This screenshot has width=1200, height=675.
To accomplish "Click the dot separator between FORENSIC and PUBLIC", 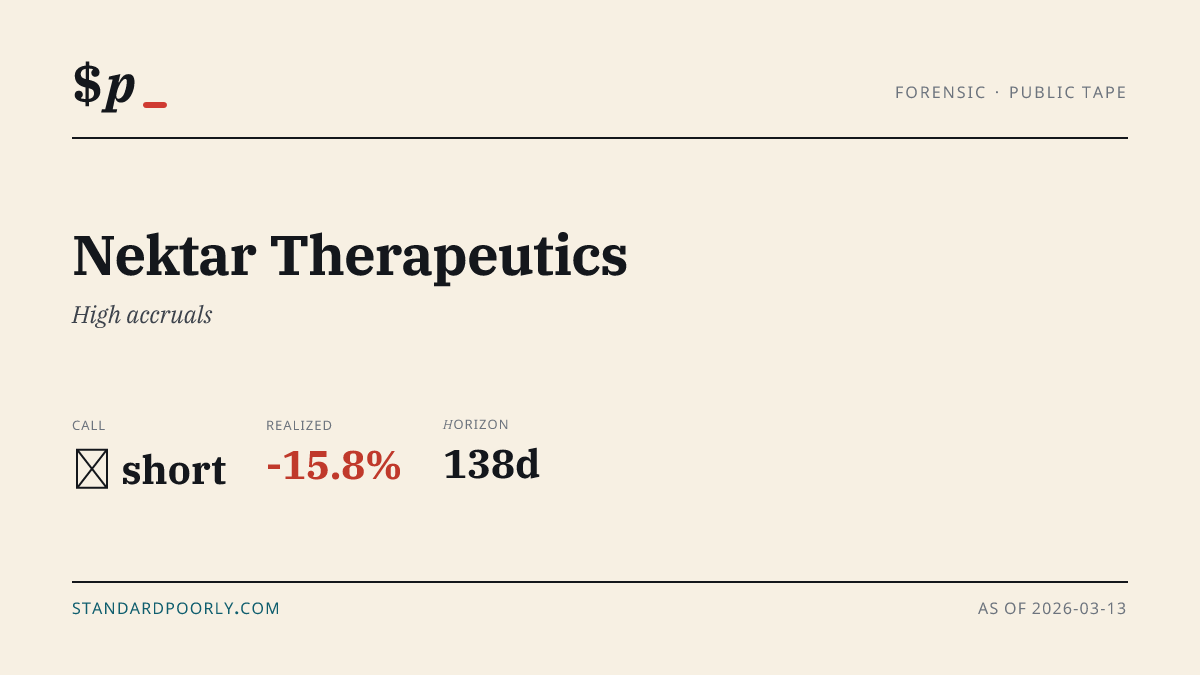I will point(997,92).
